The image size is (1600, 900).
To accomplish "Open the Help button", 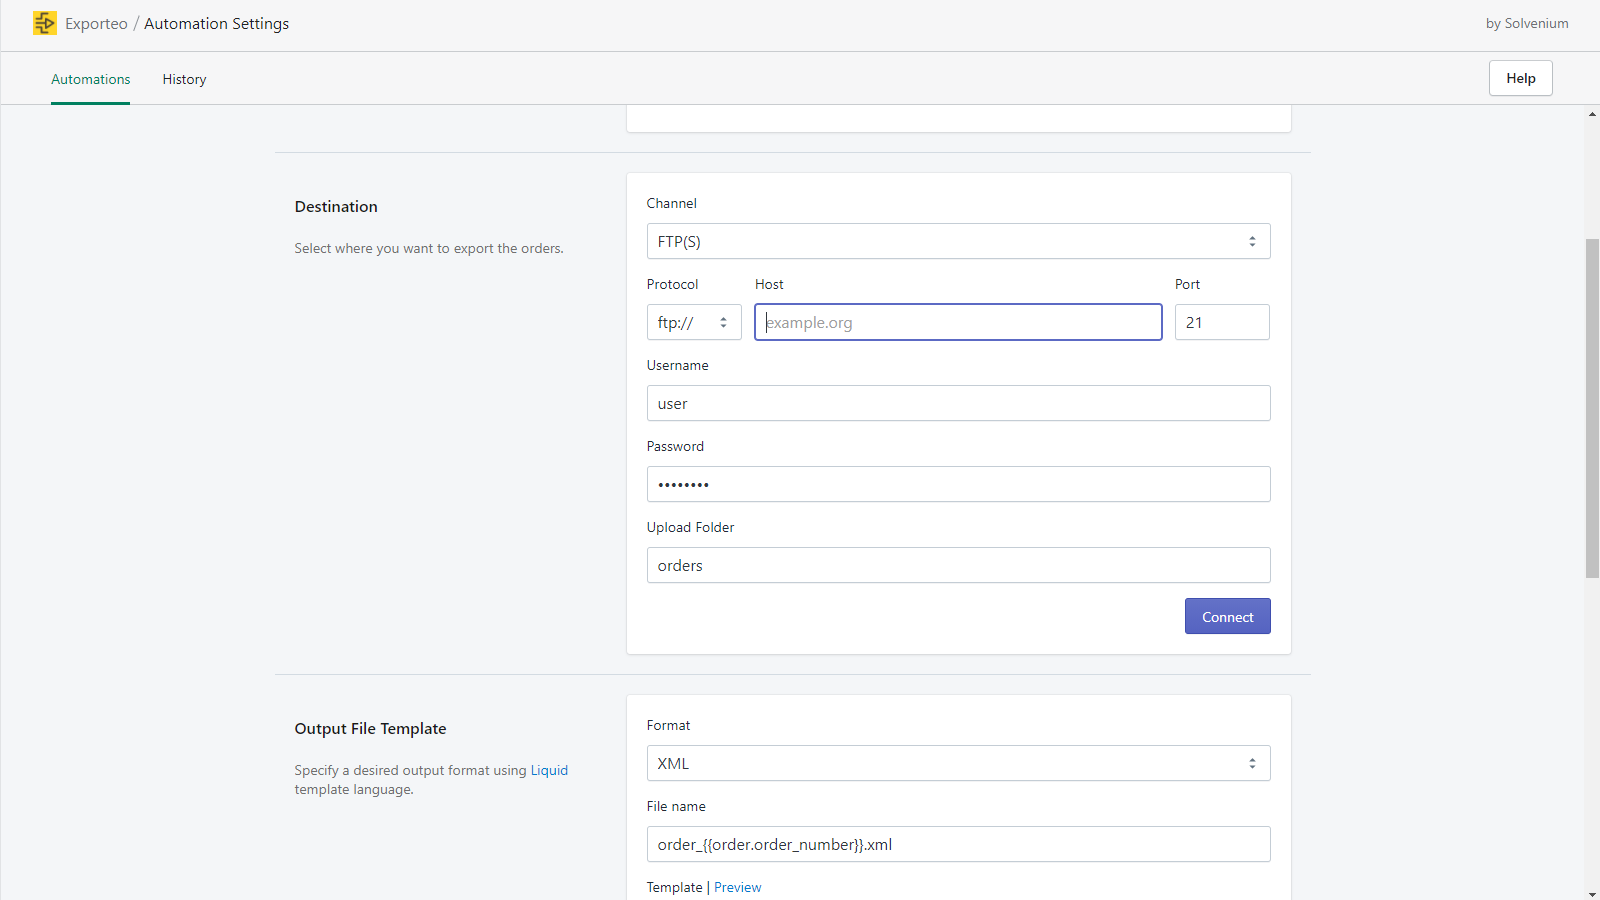I will coord(1520,78).
